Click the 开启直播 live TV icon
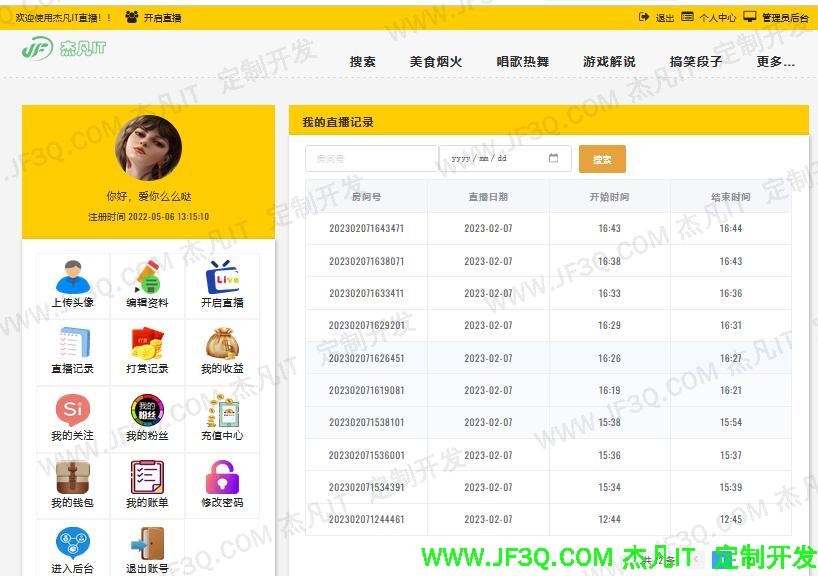This screenshot has width=818, height=576. [x=221, y=276]
